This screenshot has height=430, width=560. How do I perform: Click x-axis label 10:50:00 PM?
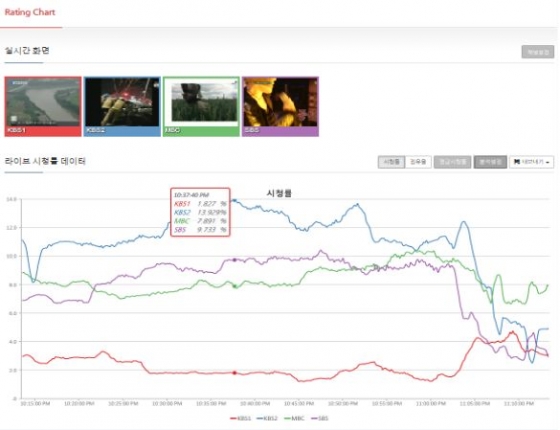coord(343,404)
